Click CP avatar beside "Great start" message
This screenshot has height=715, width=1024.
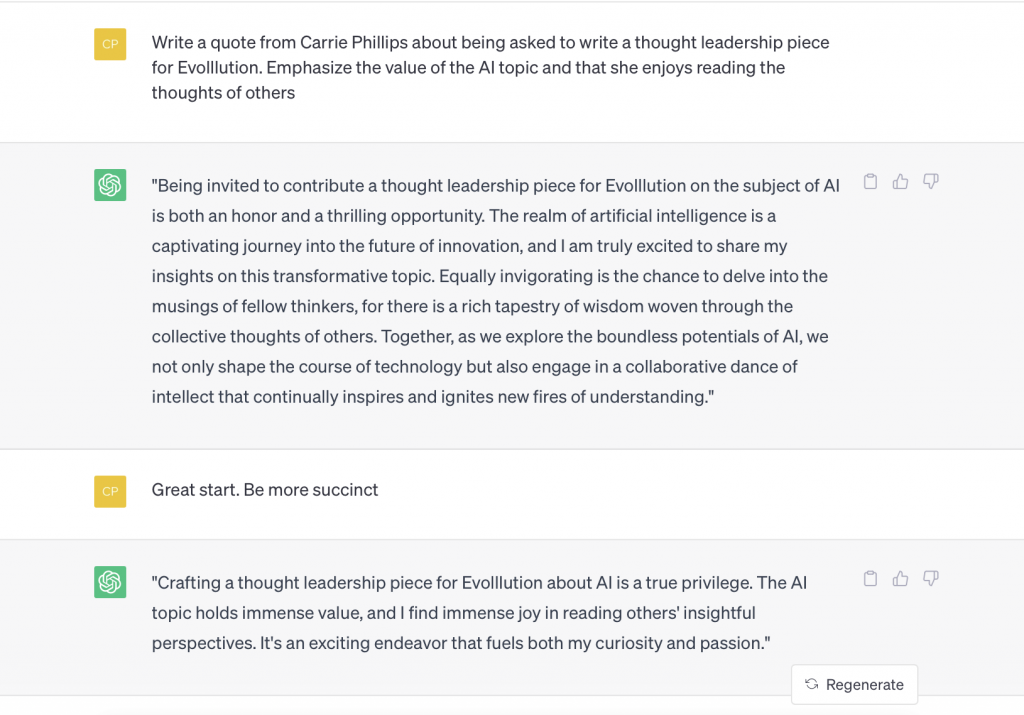click(x=110, y=491)
